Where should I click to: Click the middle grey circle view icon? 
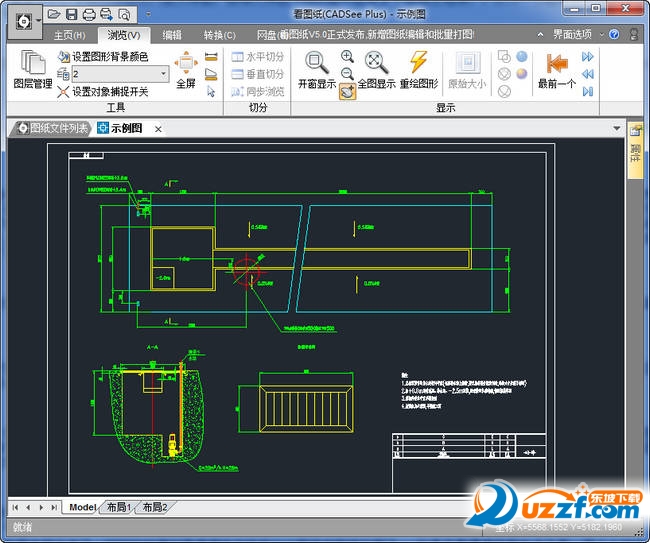pos(504,74)
